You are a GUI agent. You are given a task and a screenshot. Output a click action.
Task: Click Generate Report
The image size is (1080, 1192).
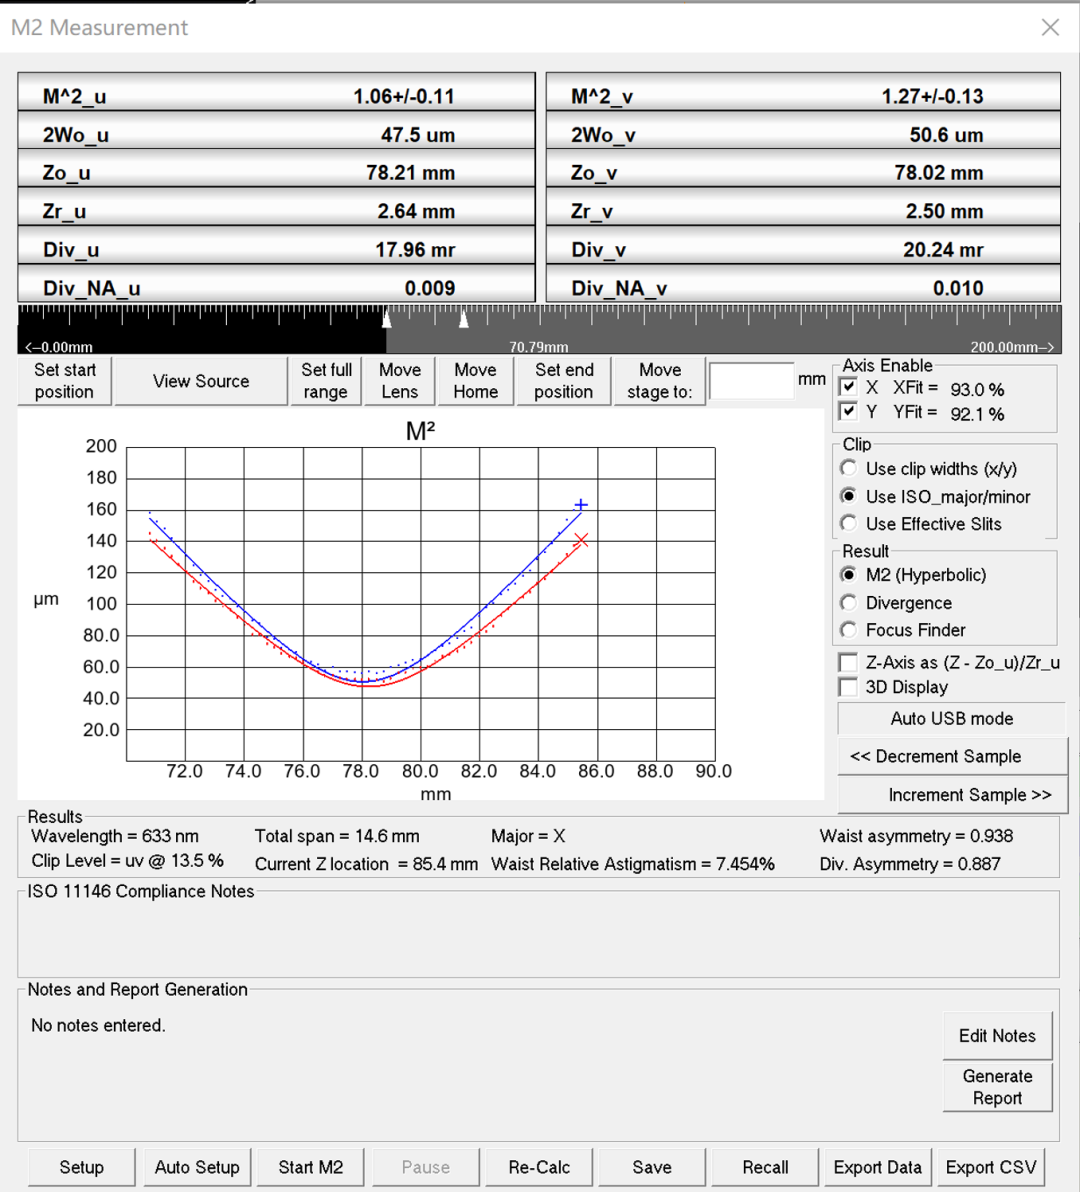[x=997, y=1087]
